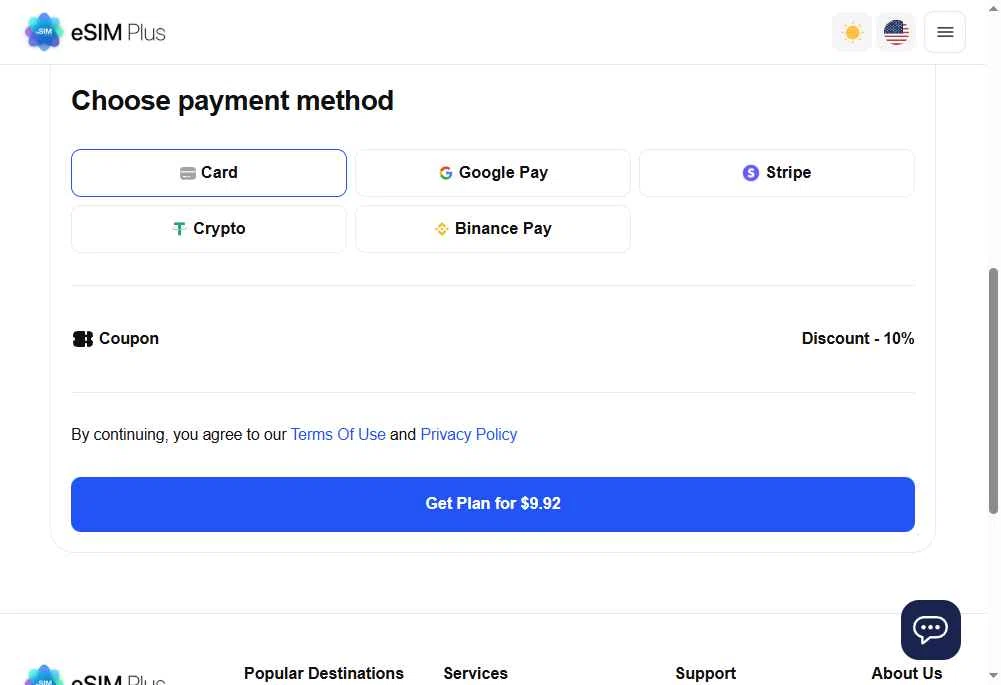Toggle the light theme sun icon
Screen dimensions: 1001x685
click(852, 32)
